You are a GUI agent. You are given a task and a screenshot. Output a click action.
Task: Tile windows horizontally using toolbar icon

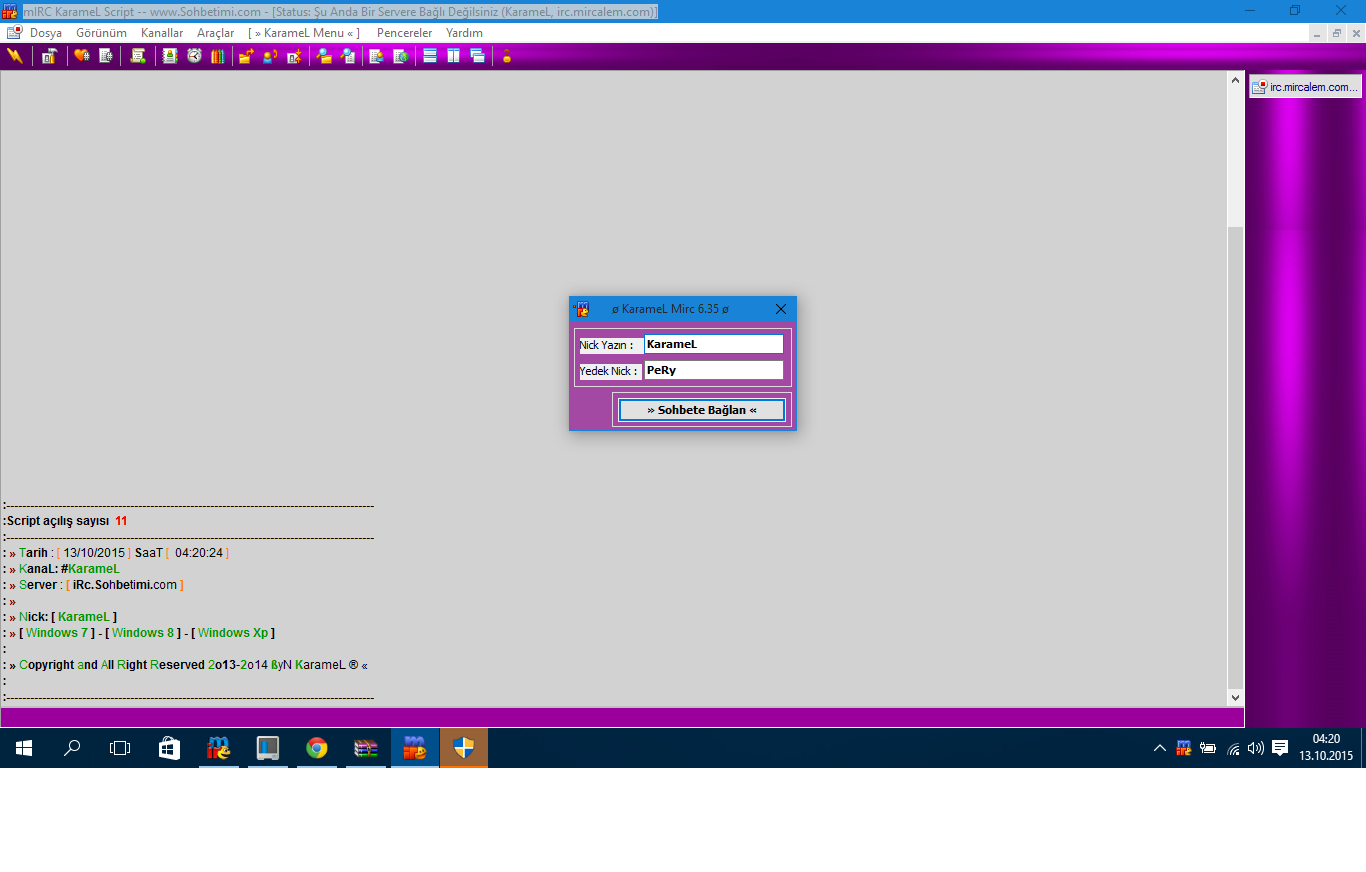tap(430, 56)
